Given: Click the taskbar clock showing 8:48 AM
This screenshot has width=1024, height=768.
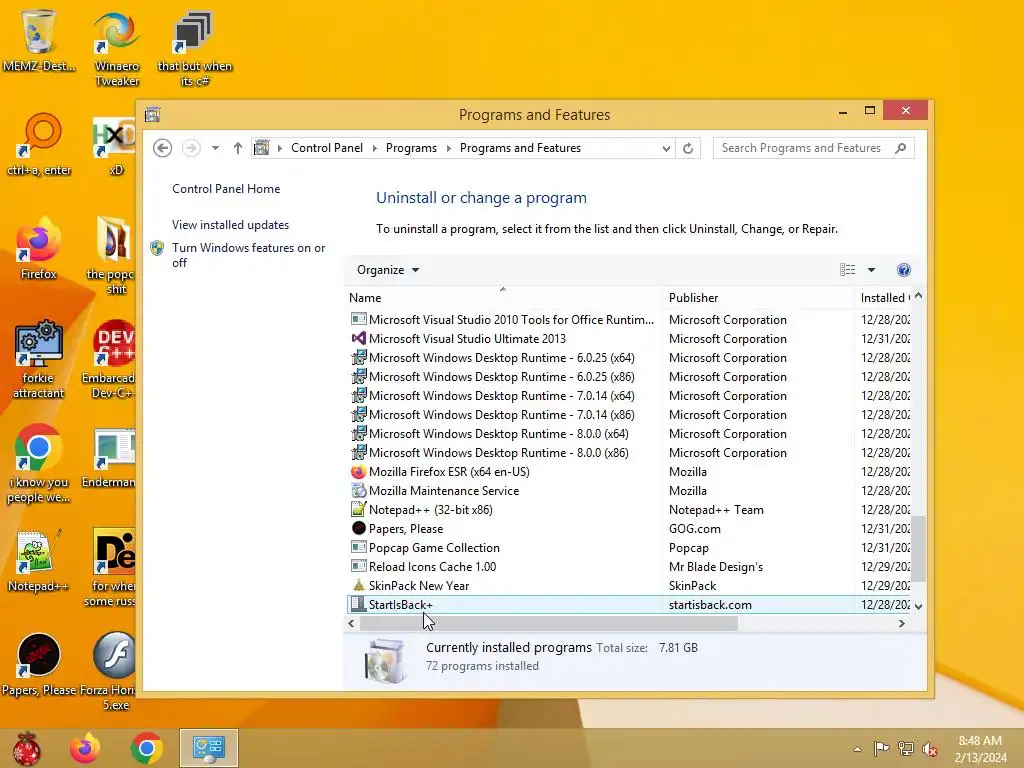Looking at the screenshot, I should point(980,749).
